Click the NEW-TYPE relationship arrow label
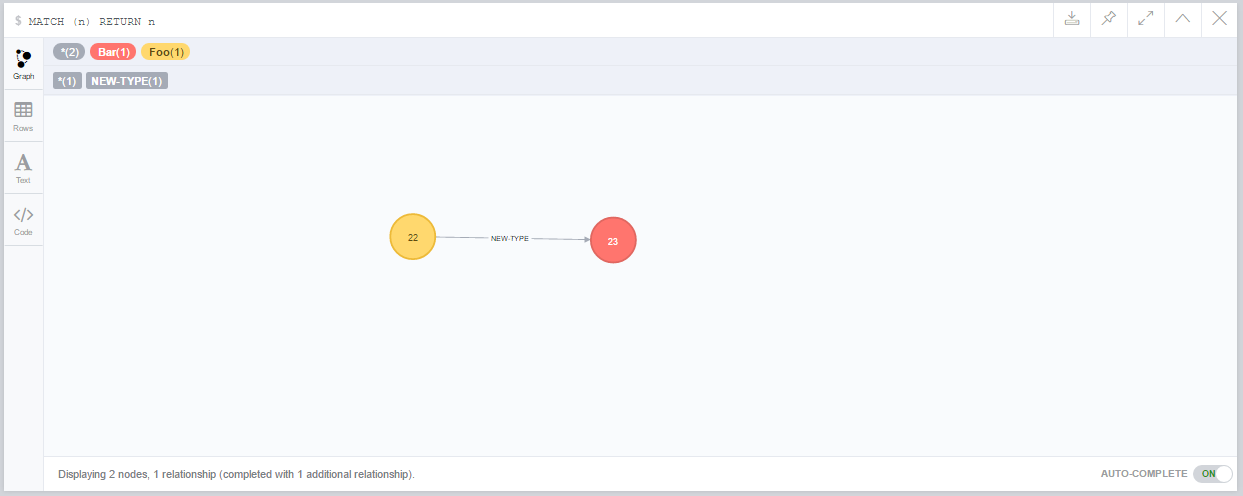This screenshot has height=496, width=1243. click(x=510, y=239)
